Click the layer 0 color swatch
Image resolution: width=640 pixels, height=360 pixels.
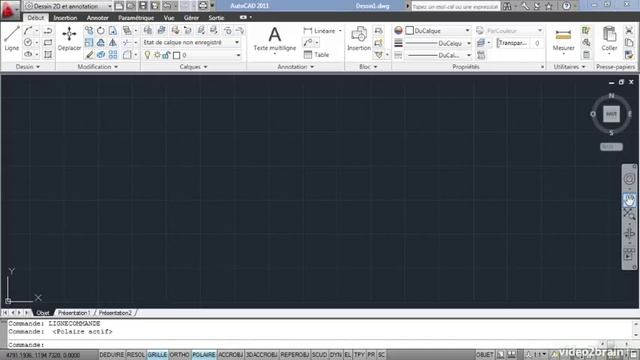pyautogui.click(x=176, y=55)
